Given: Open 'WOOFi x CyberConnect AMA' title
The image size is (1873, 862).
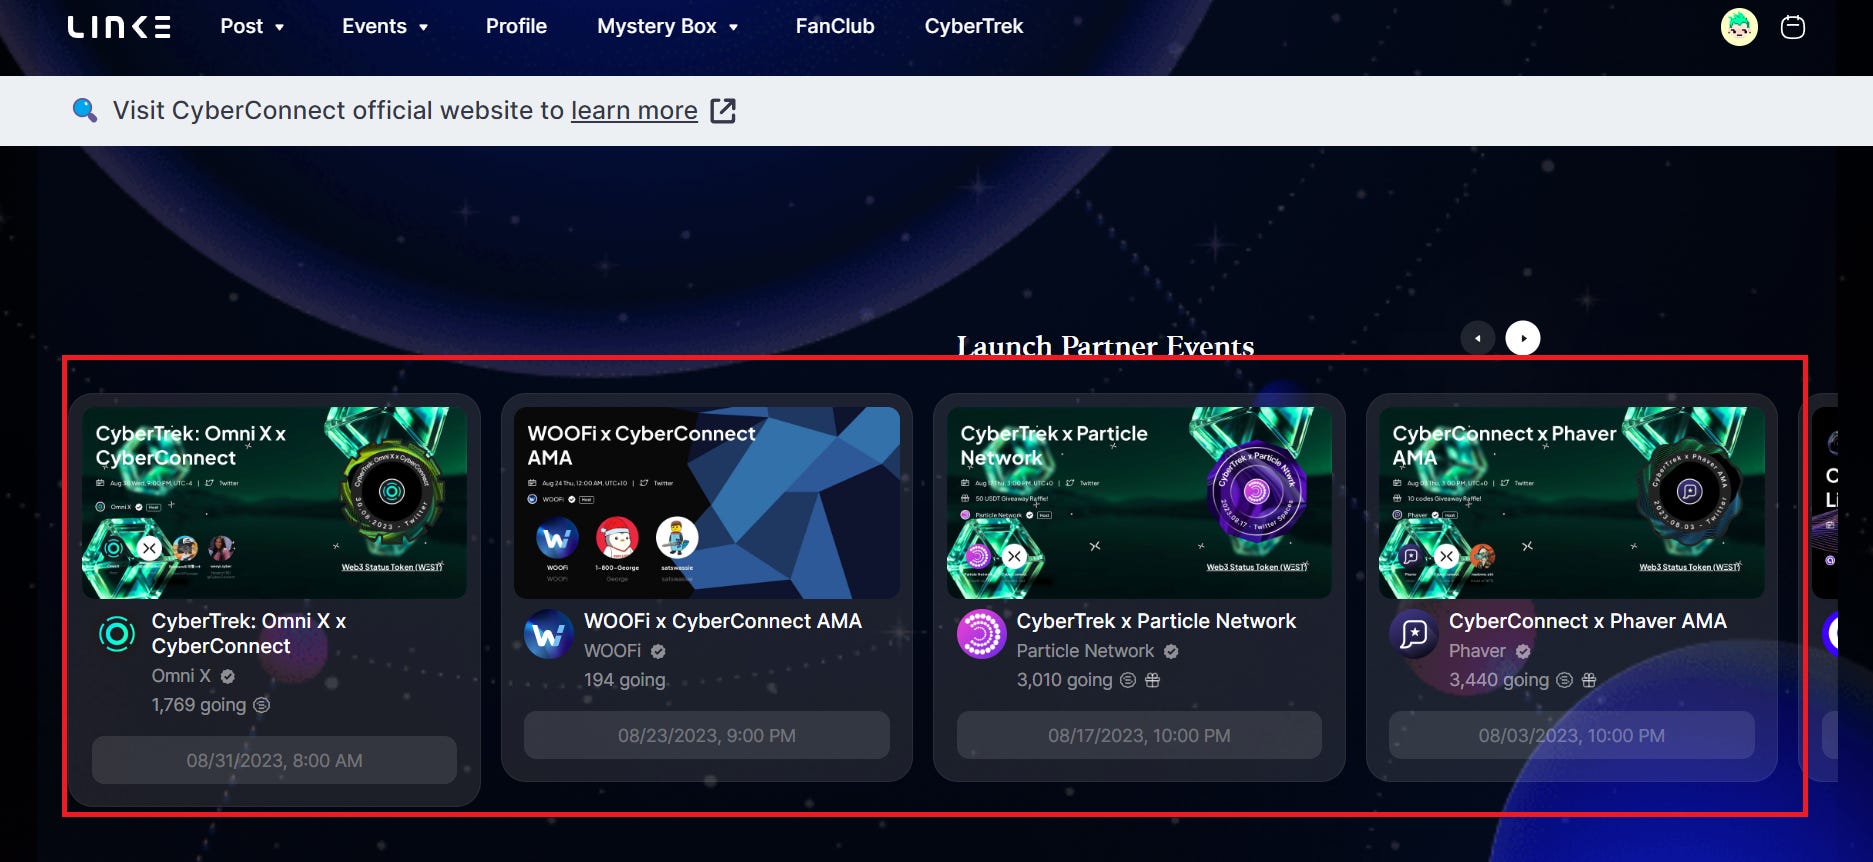Looking at the screenshot, I should pyautogui.click(x=723, y=621).
